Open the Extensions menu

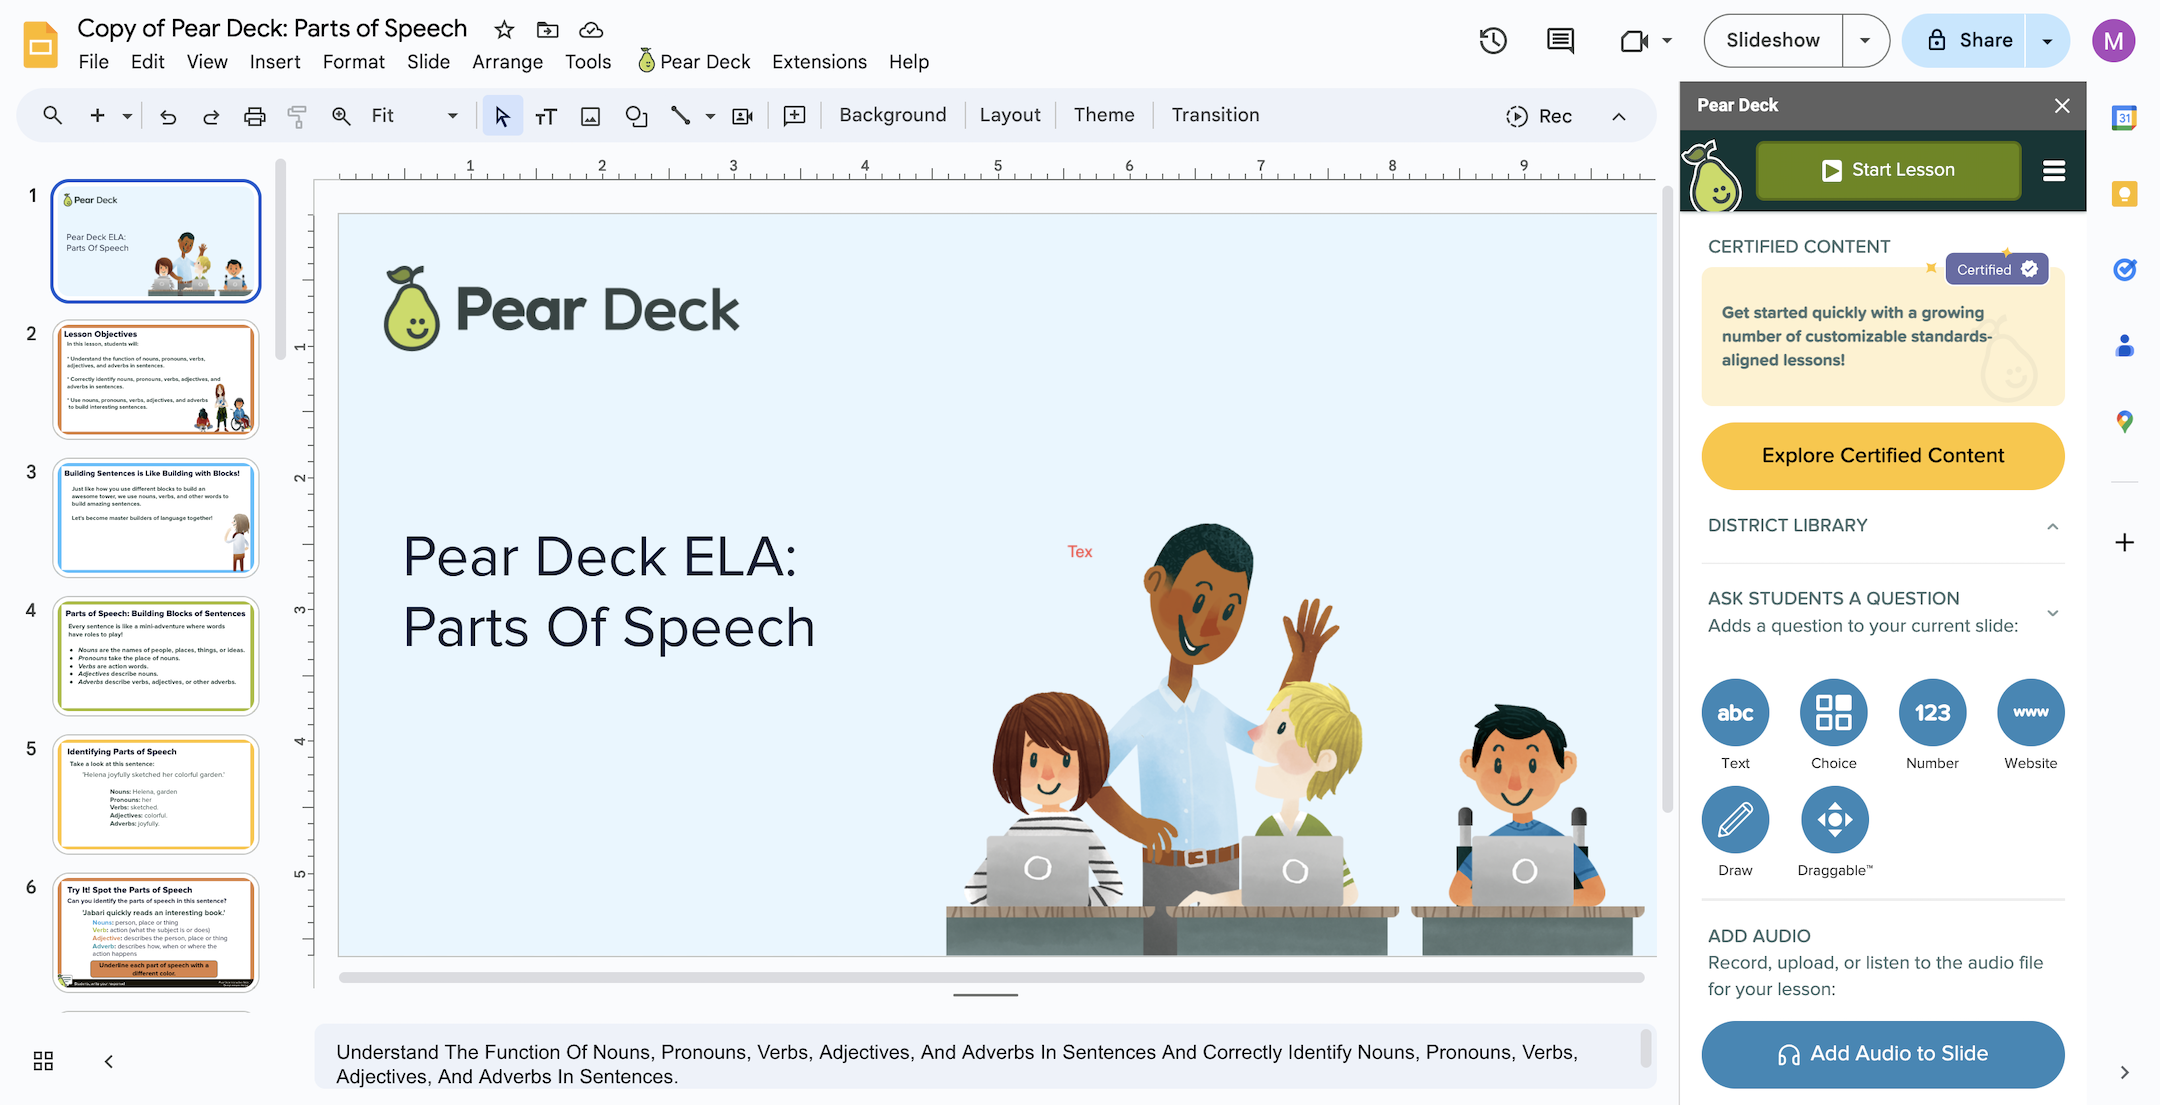click(819, 61)
